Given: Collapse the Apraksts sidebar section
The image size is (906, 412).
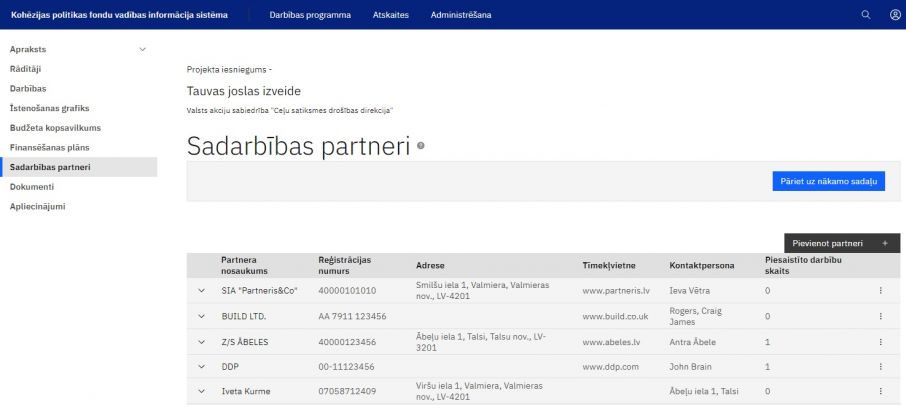Looking at the screenshot, I should pos(142,49).
